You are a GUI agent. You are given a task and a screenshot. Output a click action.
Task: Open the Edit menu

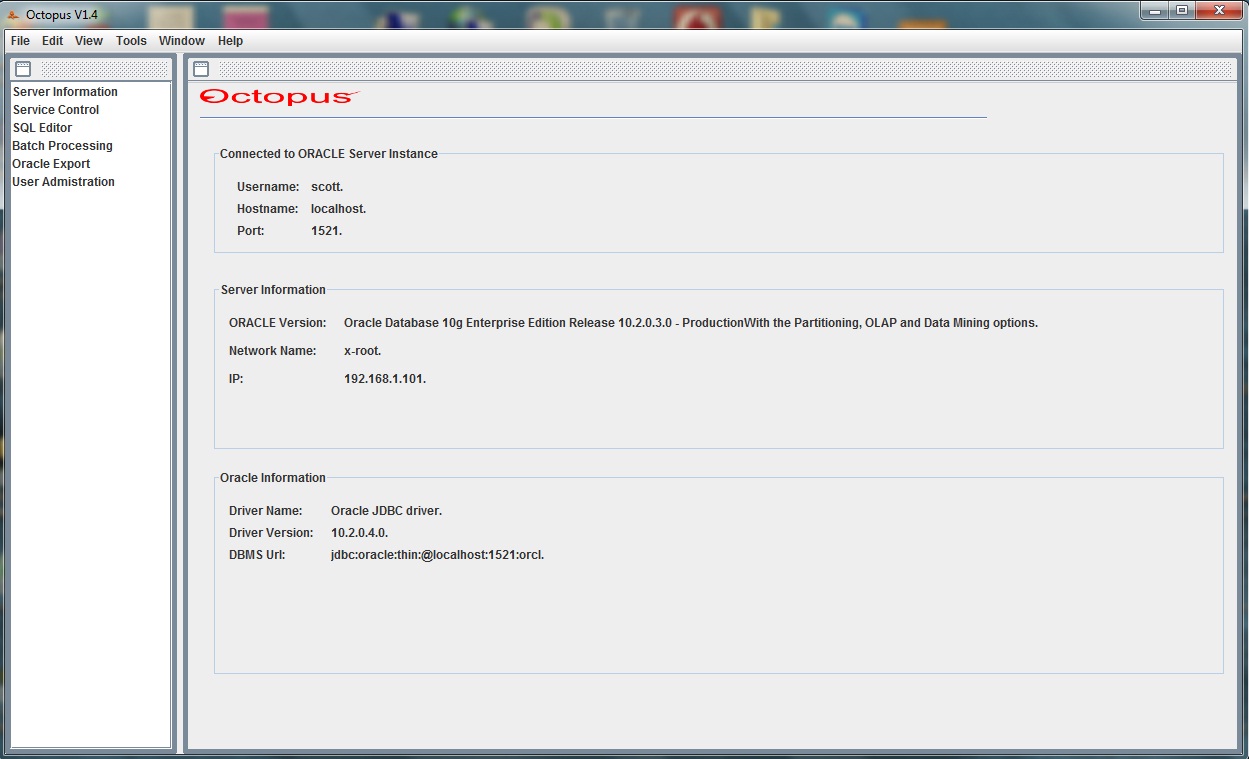click(52, 41)
